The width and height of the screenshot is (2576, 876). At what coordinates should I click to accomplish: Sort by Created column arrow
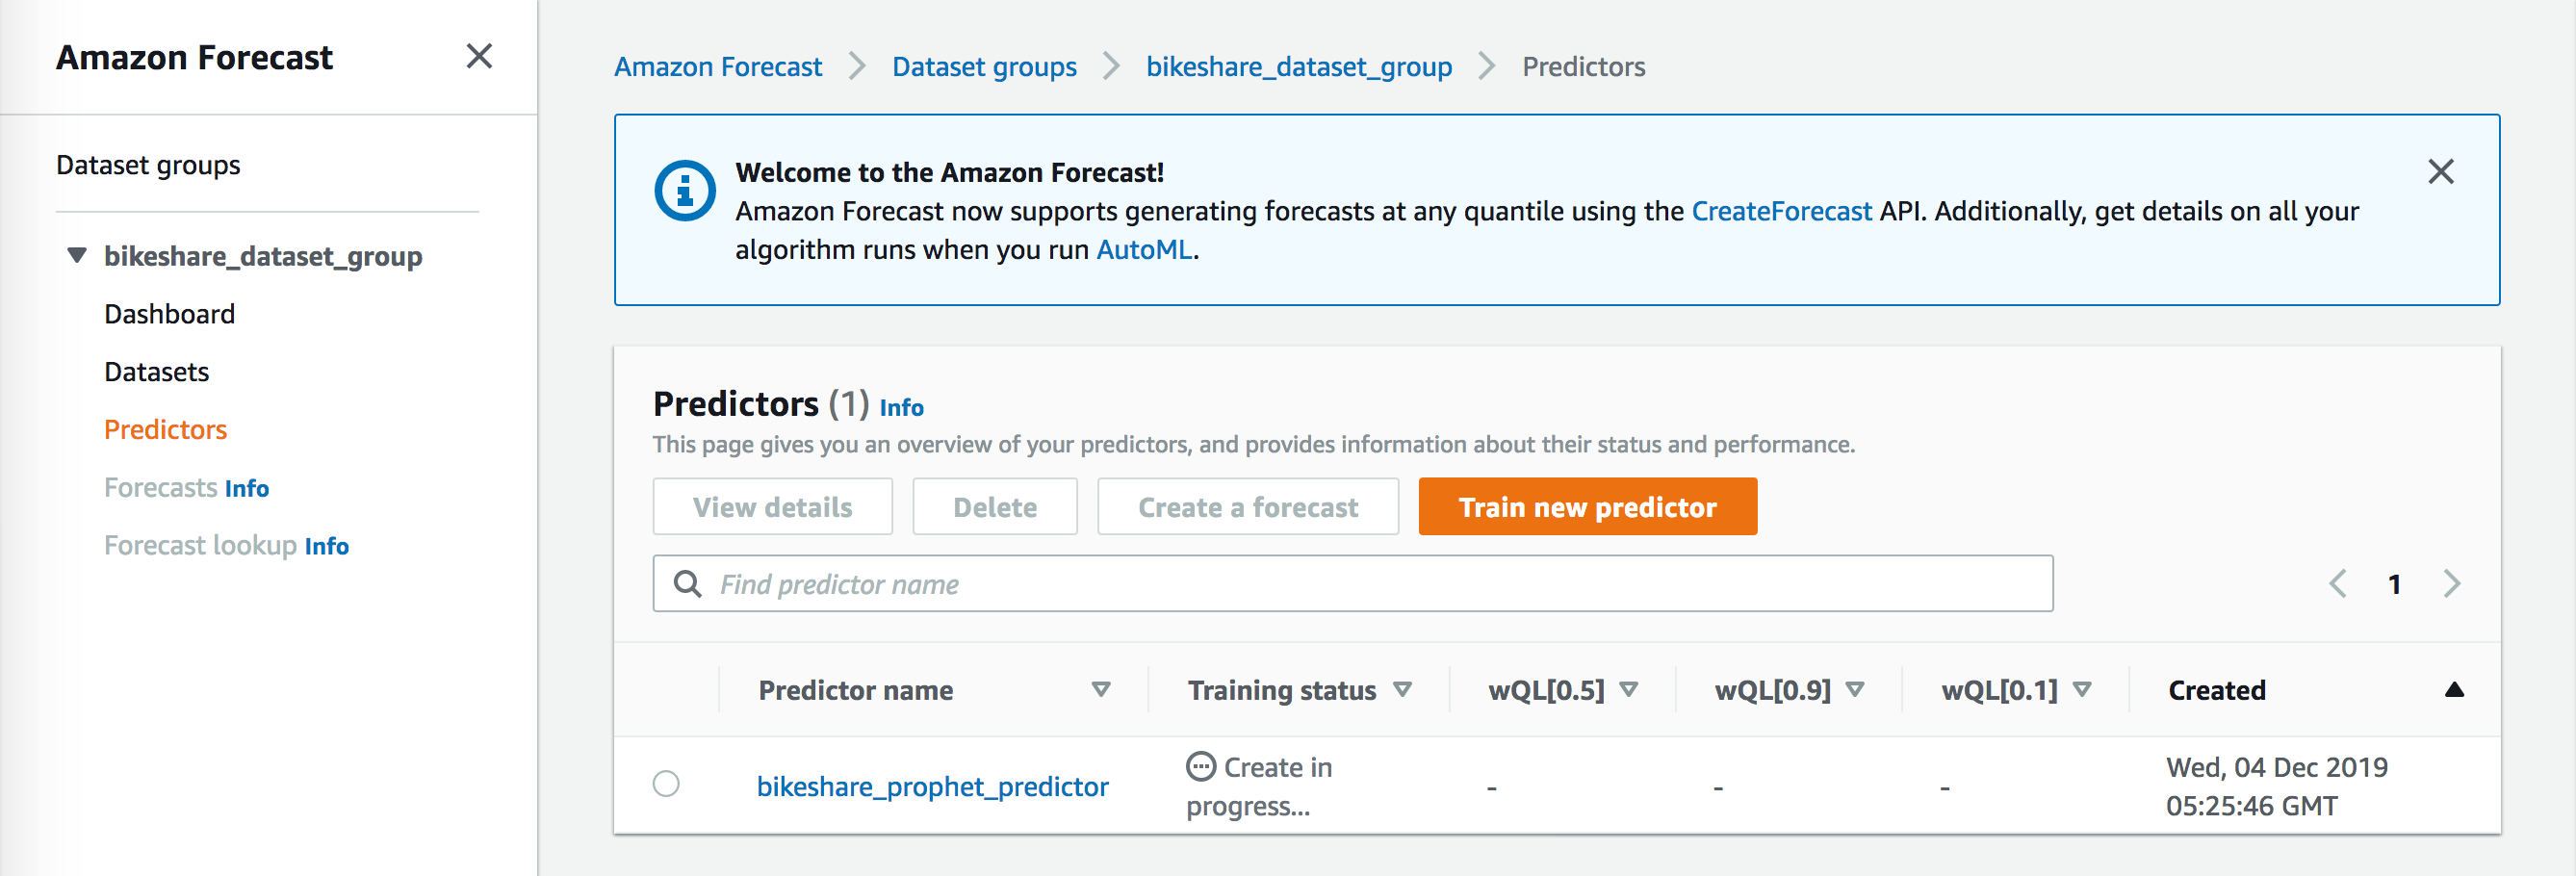pyautogui.click(x=2453, y=689)
